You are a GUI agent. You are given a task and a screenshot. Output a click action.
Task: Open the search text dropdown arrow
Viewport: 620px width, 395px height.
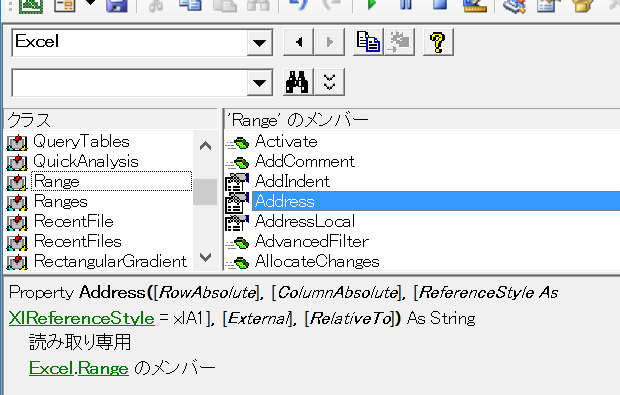260,83
